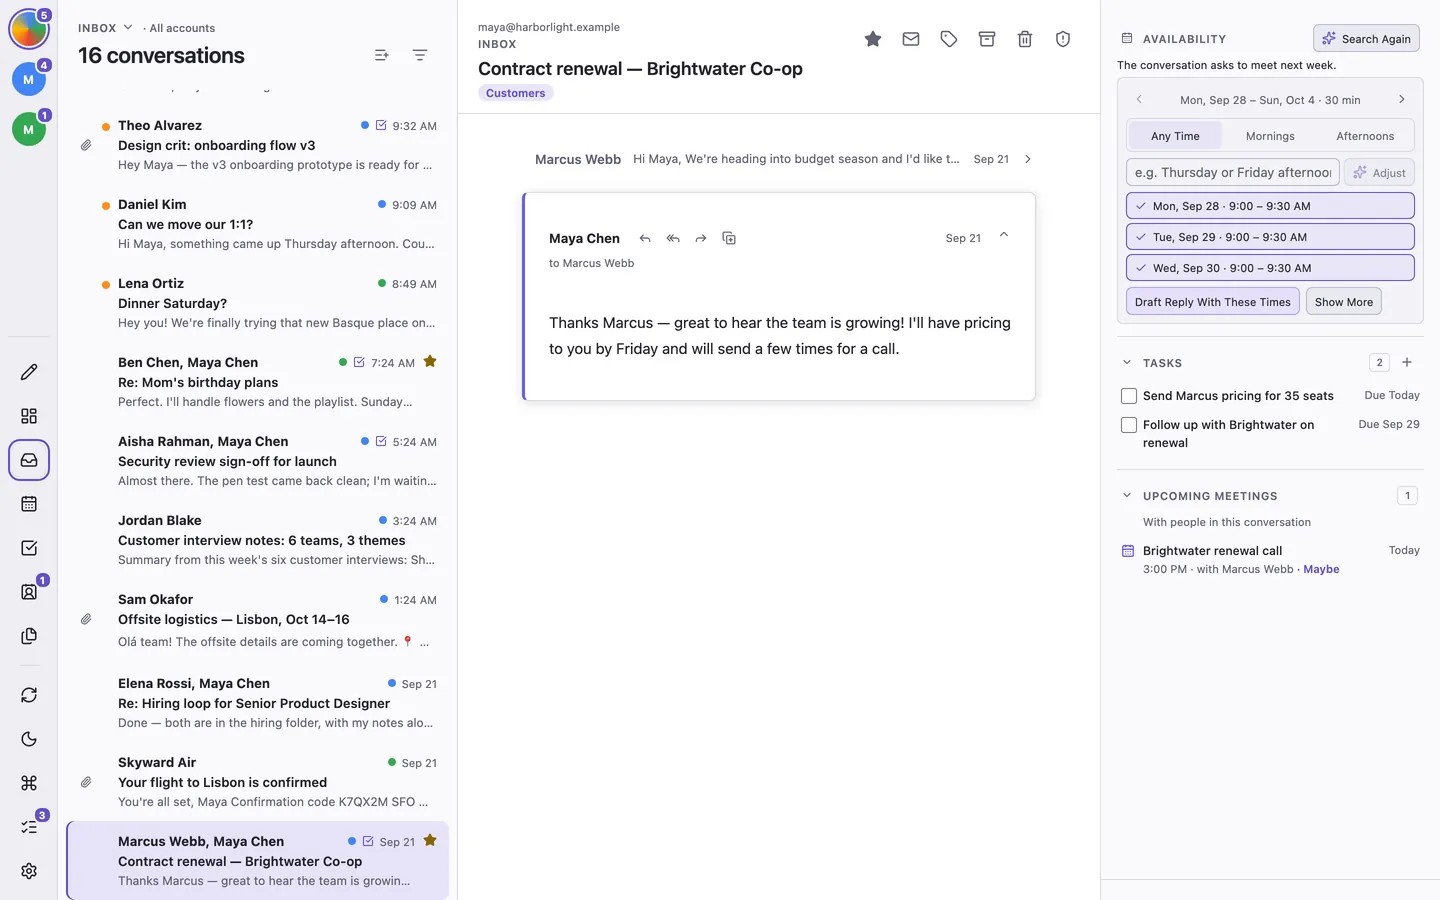The image size is (1440, 900).
Task: Open the compose pencil icon in the sidebar
Action: pos(29,372)
